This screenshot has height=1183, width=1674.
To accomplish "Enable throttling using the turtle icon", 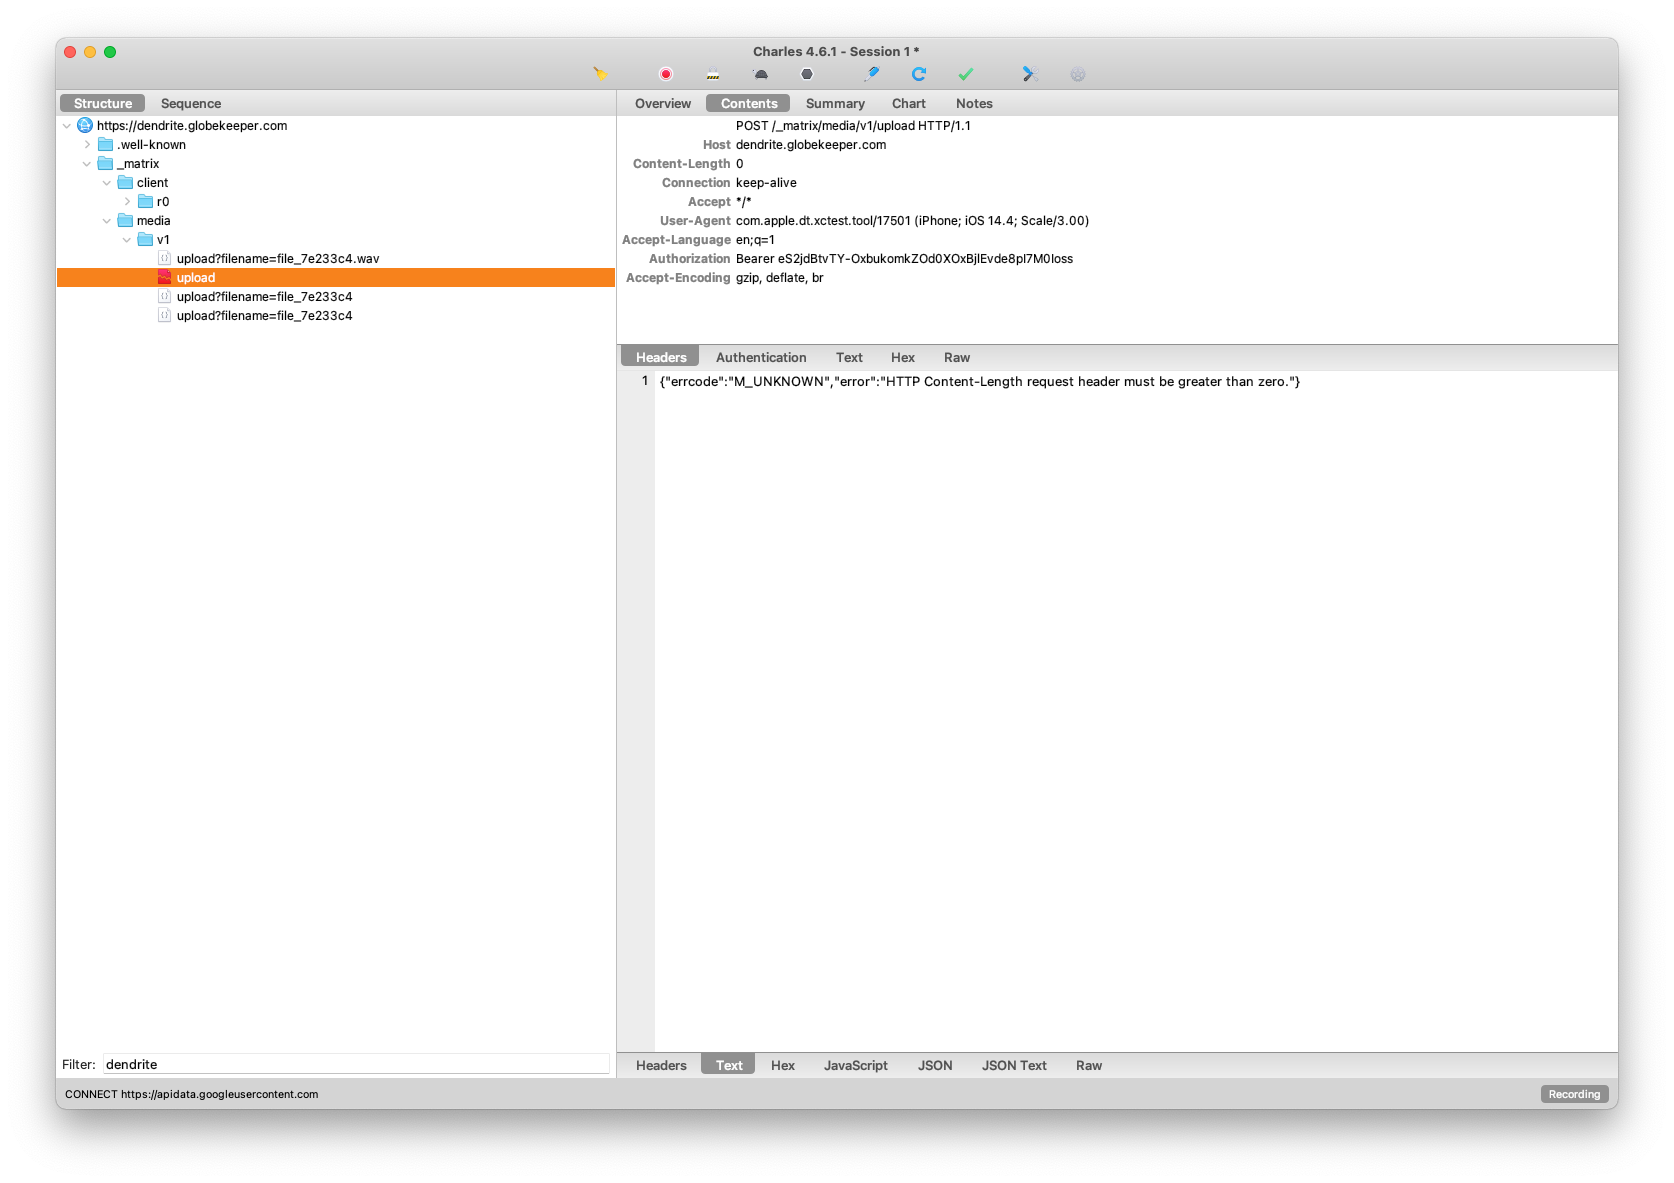I will (x=760, y=74).
